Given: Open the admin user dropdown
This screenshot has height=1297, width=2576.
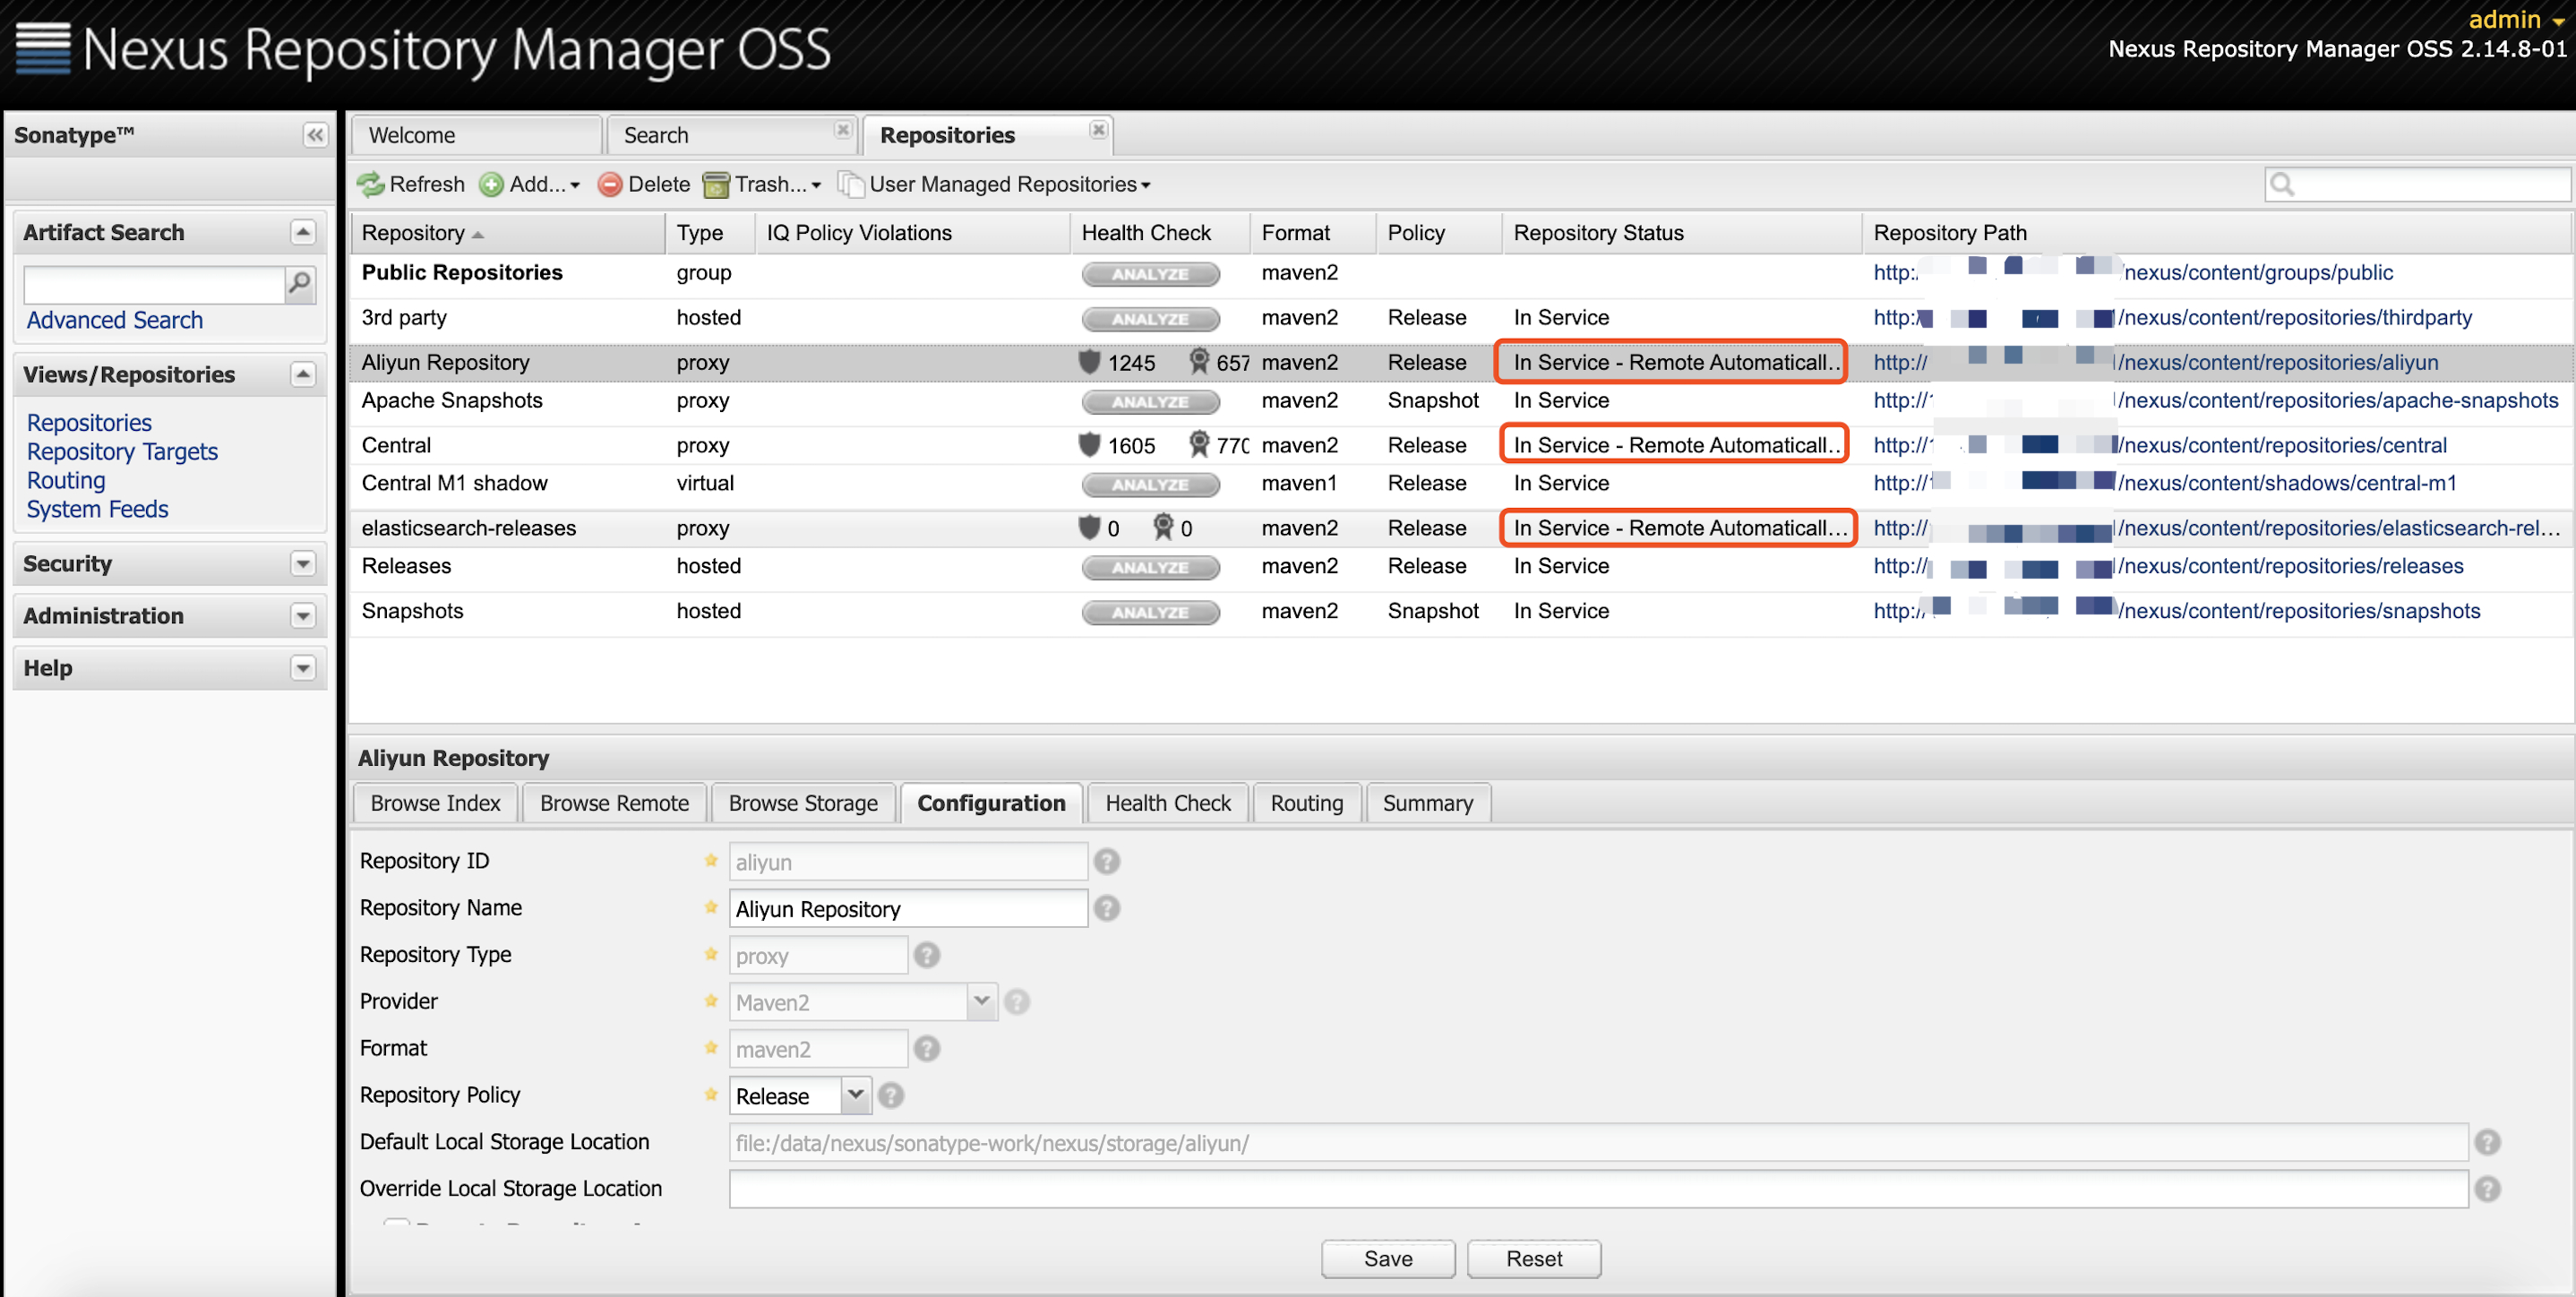Looking at the screenshot, I should click(x=2516, y=19).
